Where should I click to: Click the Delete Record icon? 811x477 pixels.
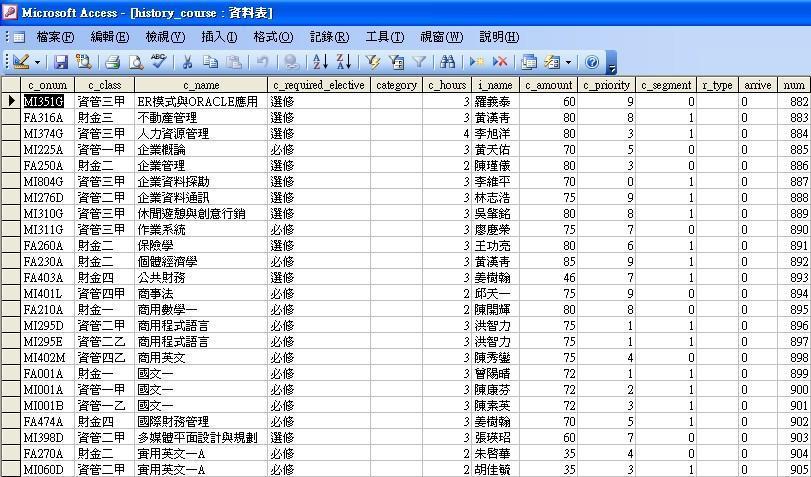pos(500,62)
